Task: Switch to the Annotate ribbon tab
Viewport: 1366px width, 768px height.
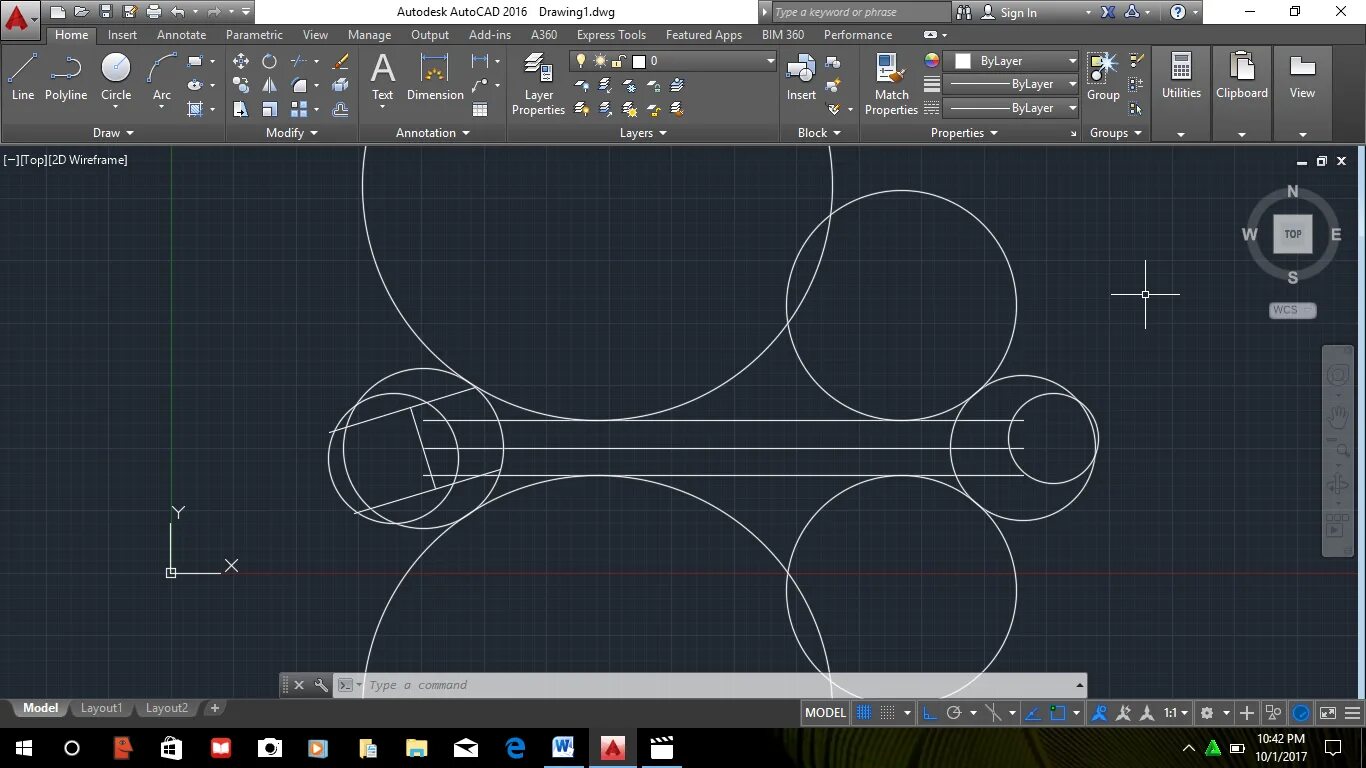Action: point(182,35)
